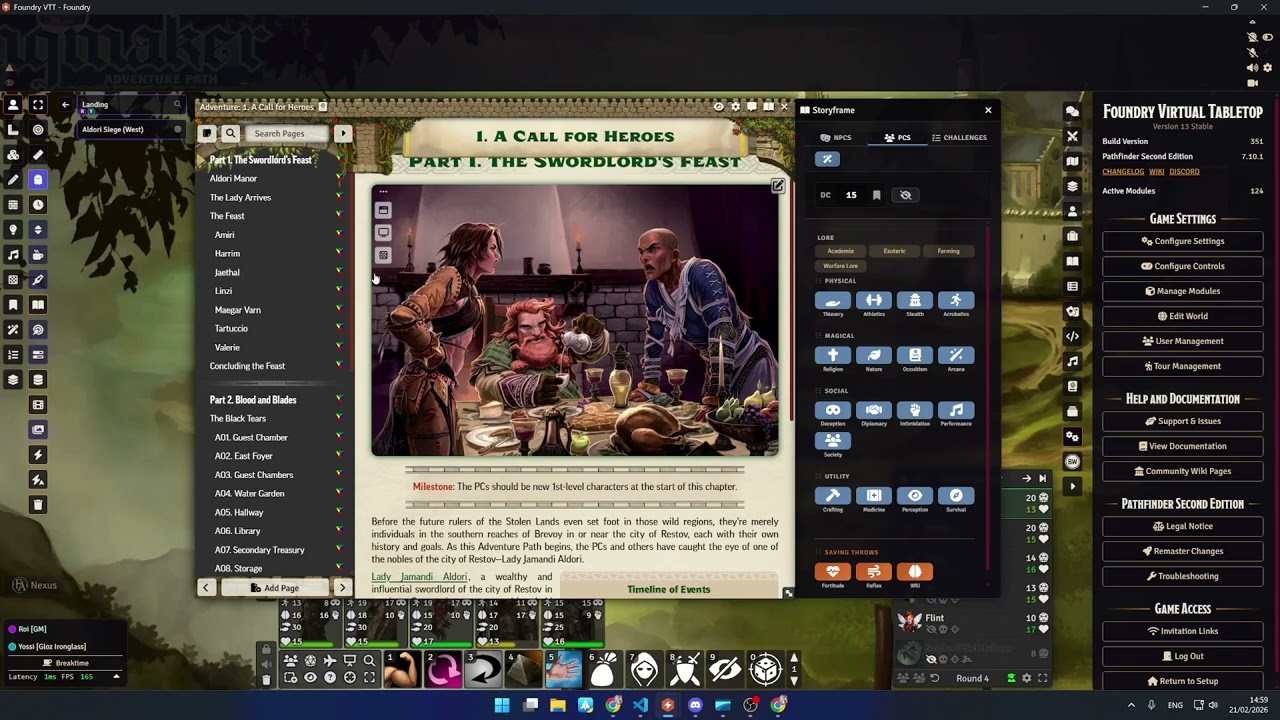Select the Religion skill icon
Viewport: 1280px width, 720px height.
[833, 355]
